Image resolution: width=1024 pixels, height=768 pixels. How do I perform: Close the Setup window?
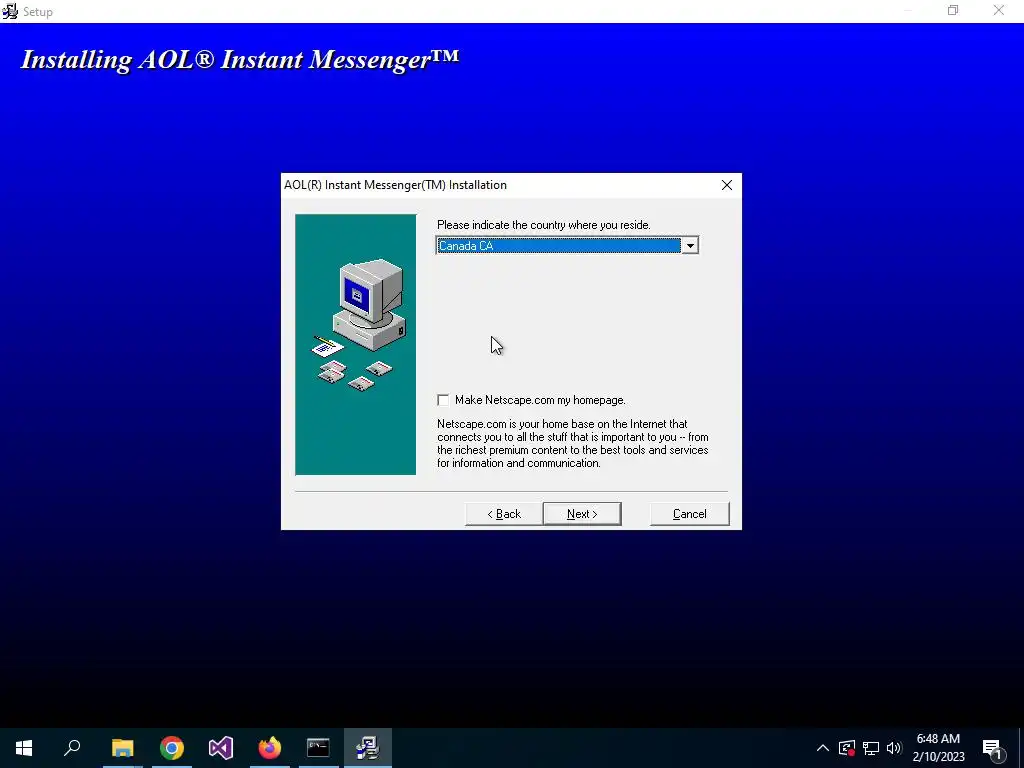coord(999,10)
